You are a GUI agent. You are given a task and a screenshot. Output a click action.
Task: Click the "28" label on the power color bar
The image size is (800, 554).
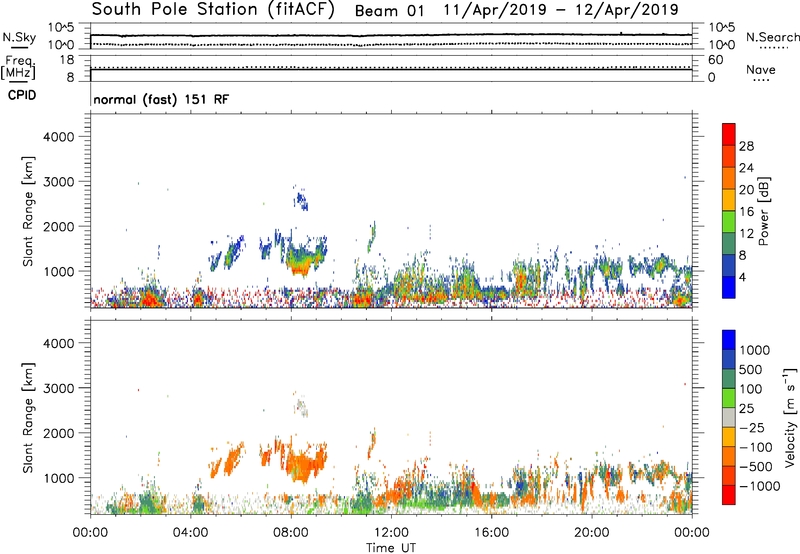[x=746, y=146]
